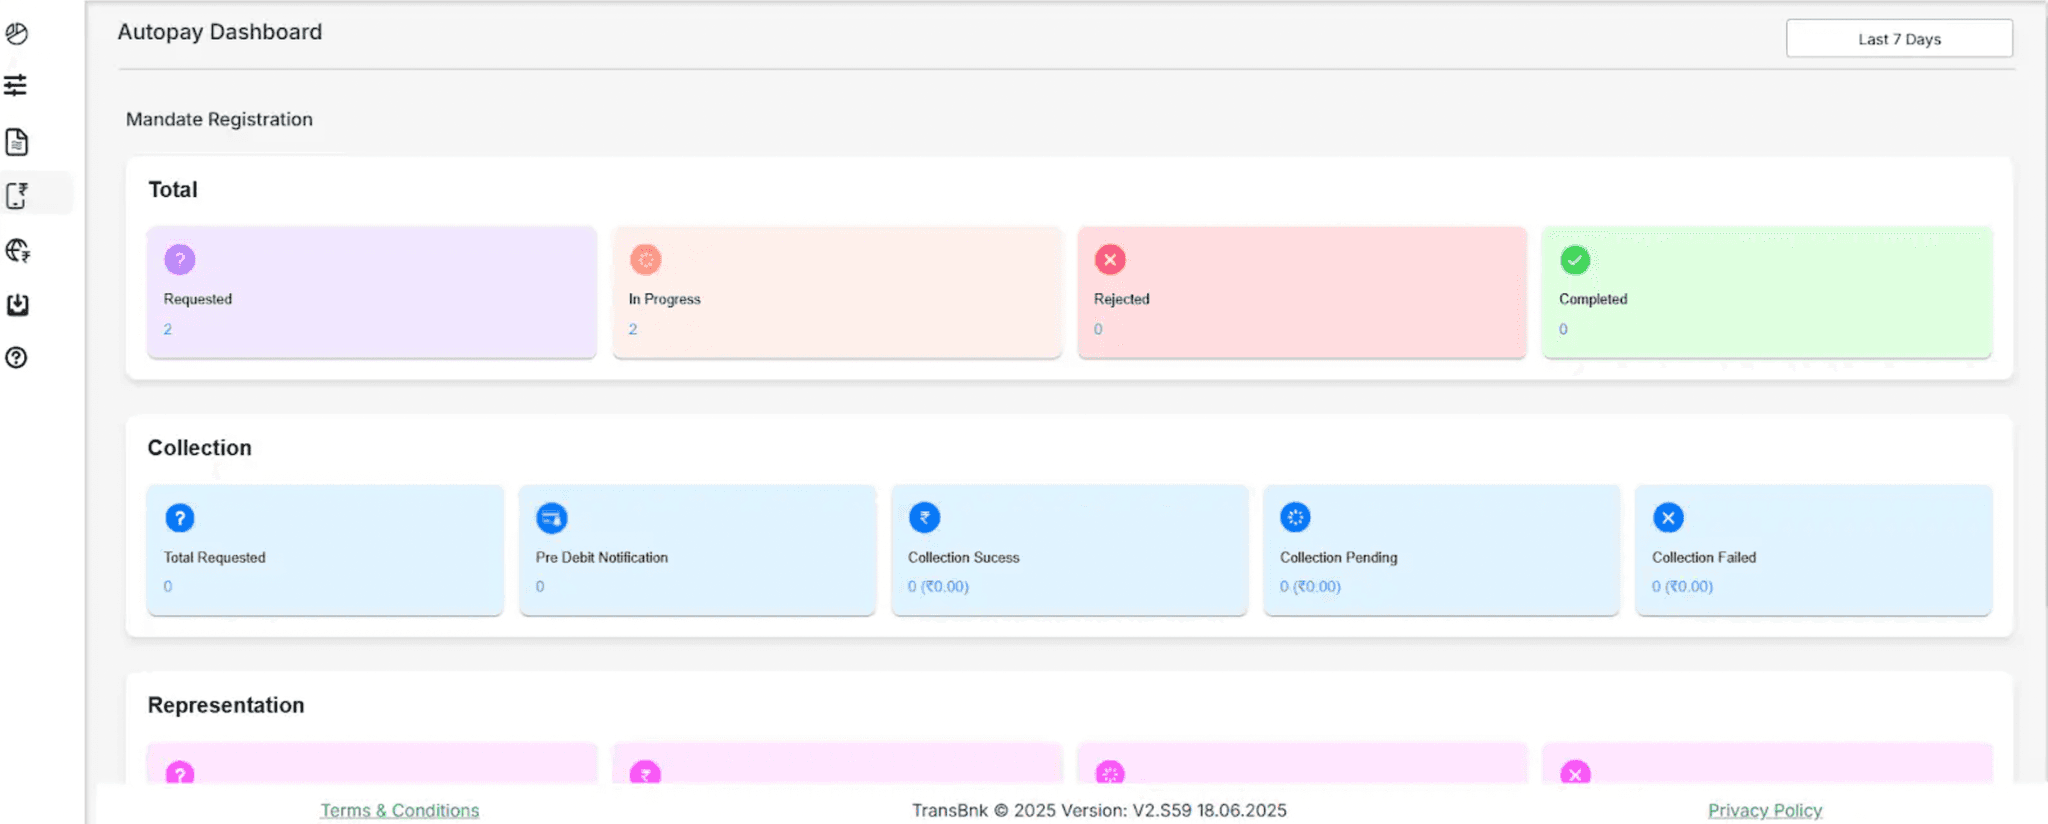
Task: Click the help question mark sidebar icon
Action: pos(16,358)
